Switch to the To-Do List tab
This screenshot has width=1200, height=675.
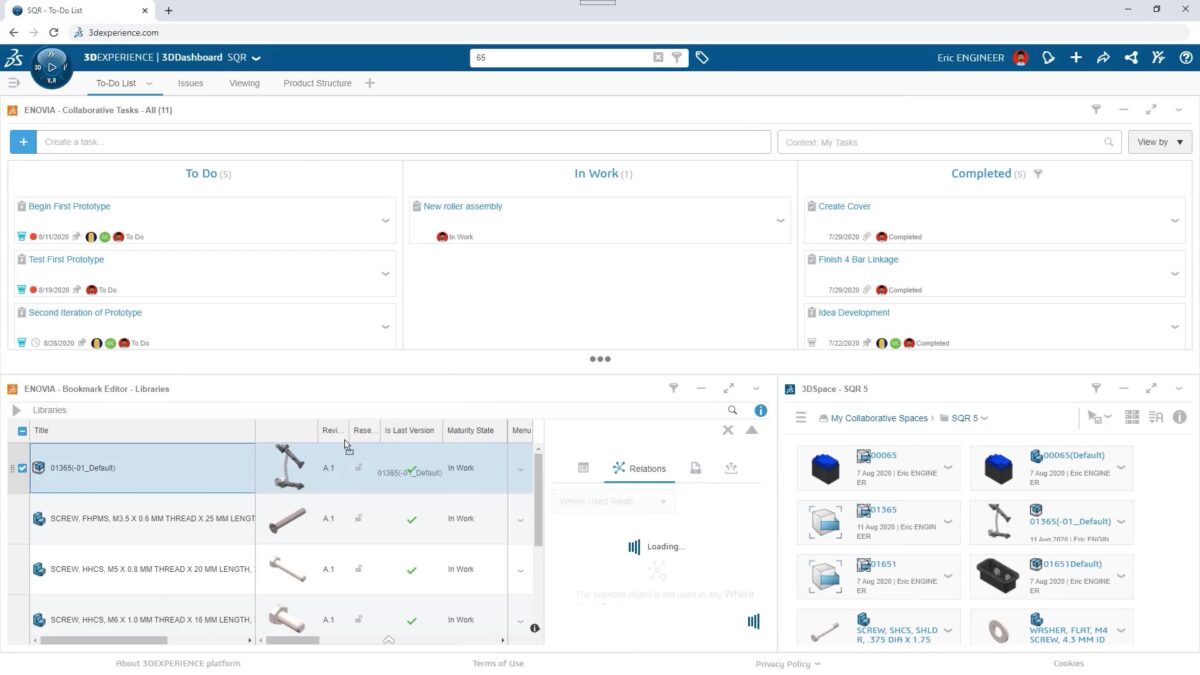116,83
